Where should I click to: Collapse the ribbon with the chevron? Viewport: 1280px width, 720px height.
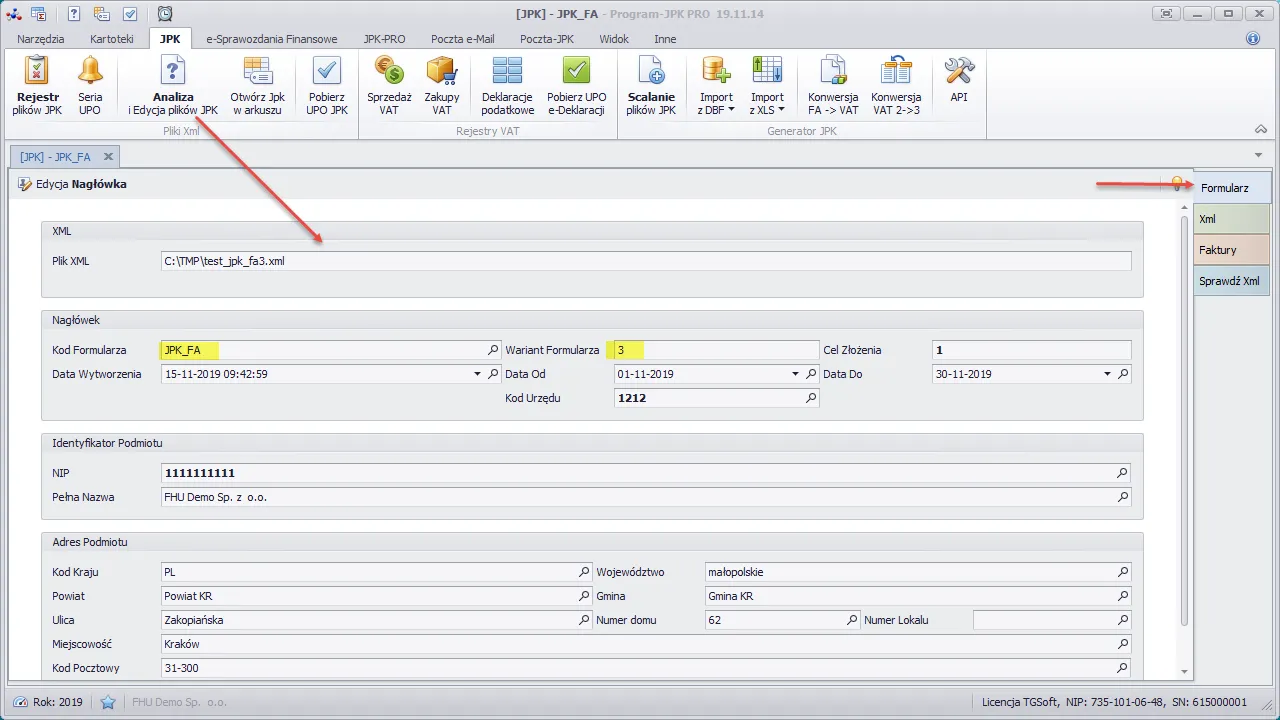[x=1261, y=128]
